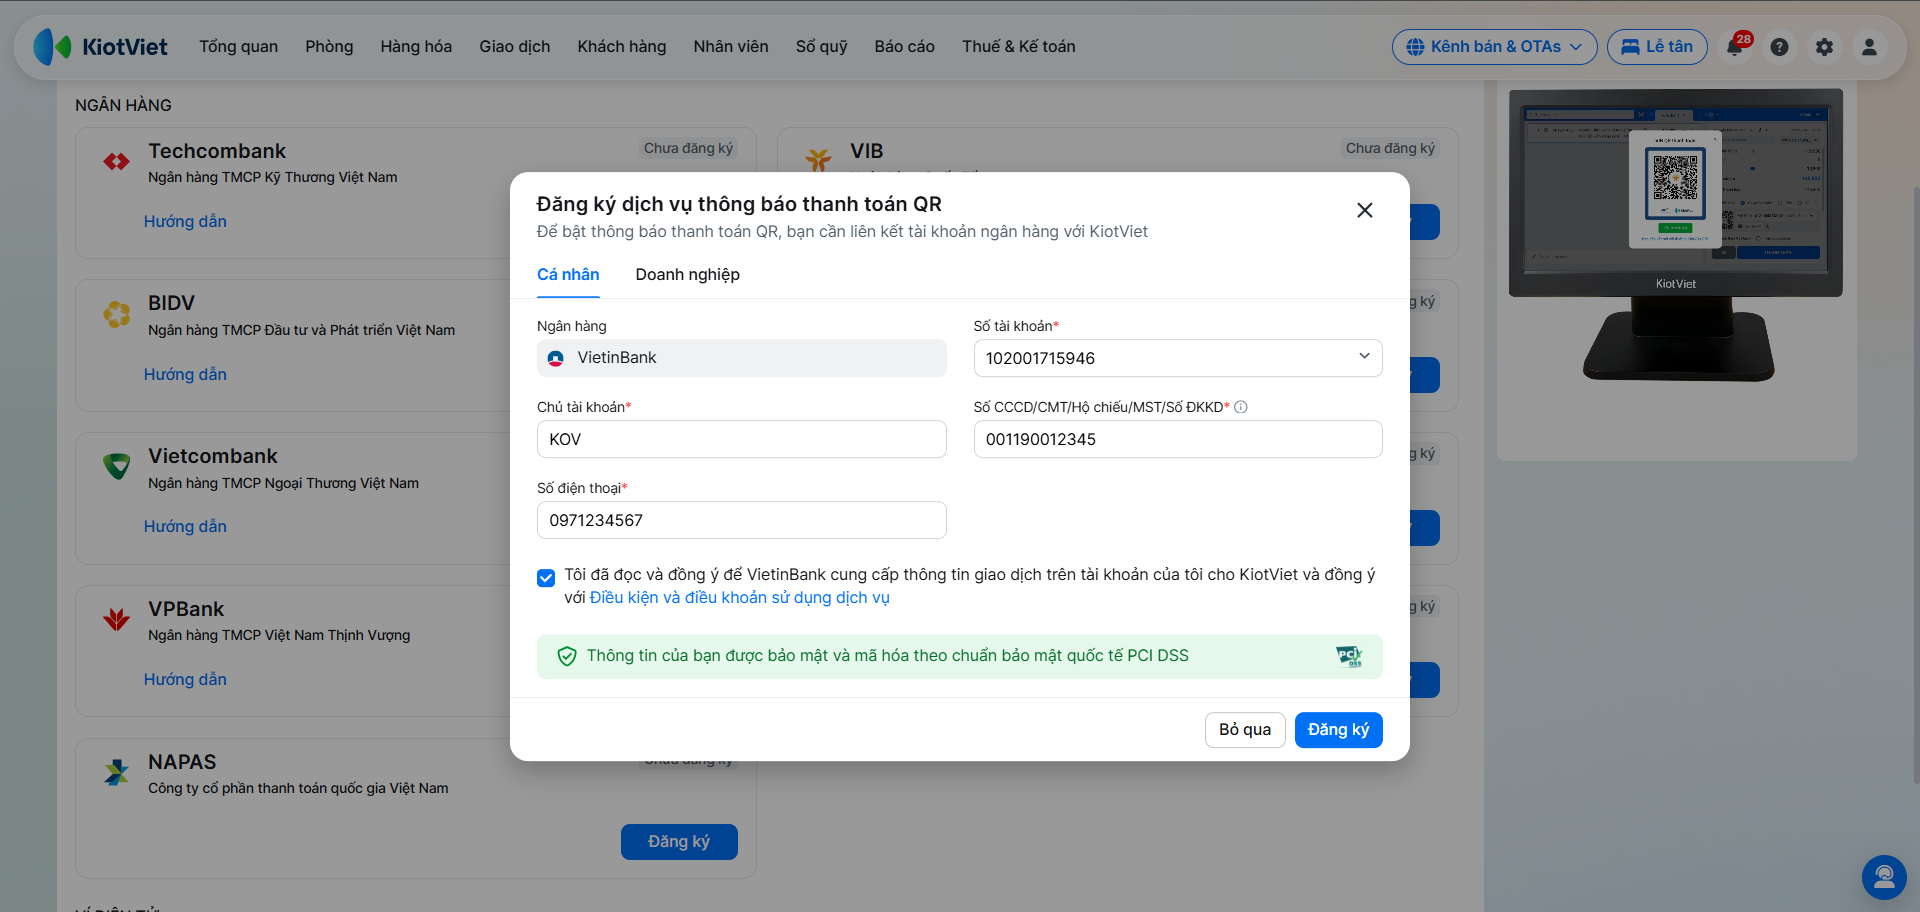Click the Techcombank logo icon
The height and width of the screenshot is (912, 1920).
pos(117,161)
